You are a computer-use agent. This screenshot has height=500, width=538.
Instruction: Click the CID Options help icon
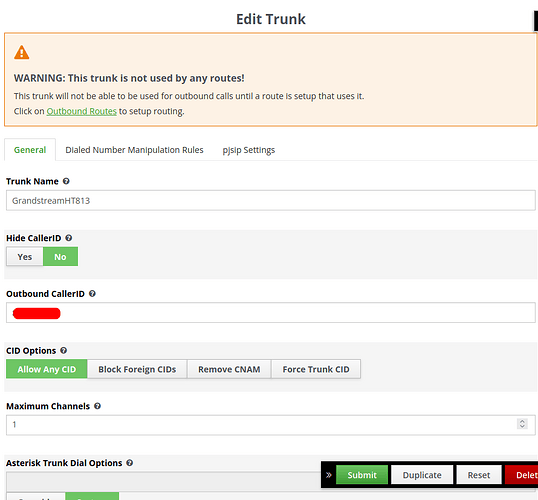point(63,350)
